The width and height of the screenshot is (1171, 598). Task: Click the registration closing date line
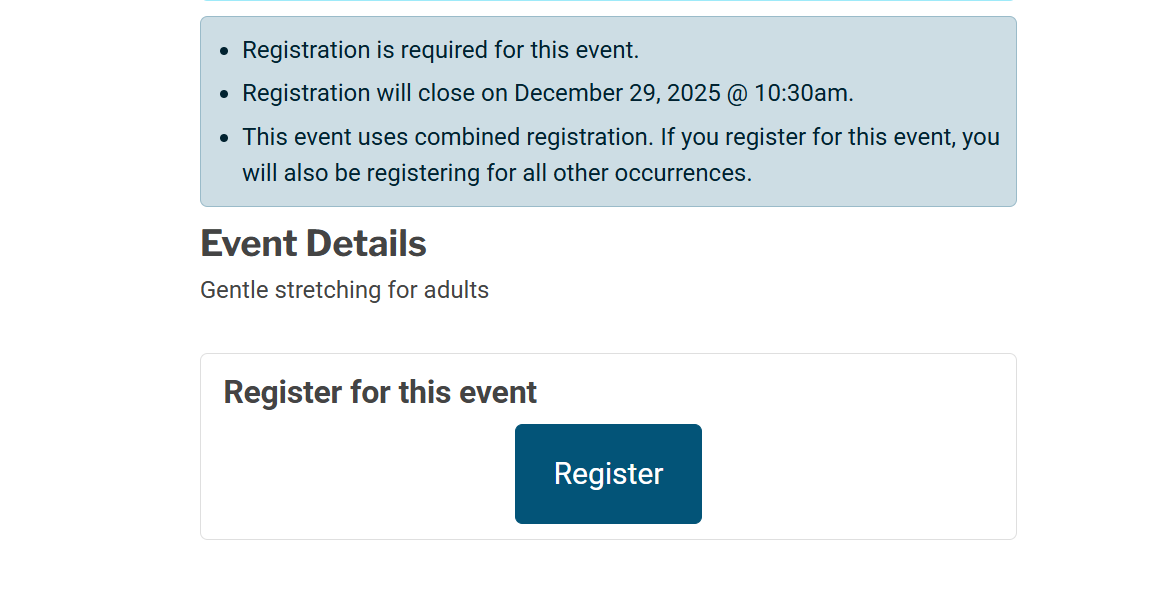[x=547, y=94]
